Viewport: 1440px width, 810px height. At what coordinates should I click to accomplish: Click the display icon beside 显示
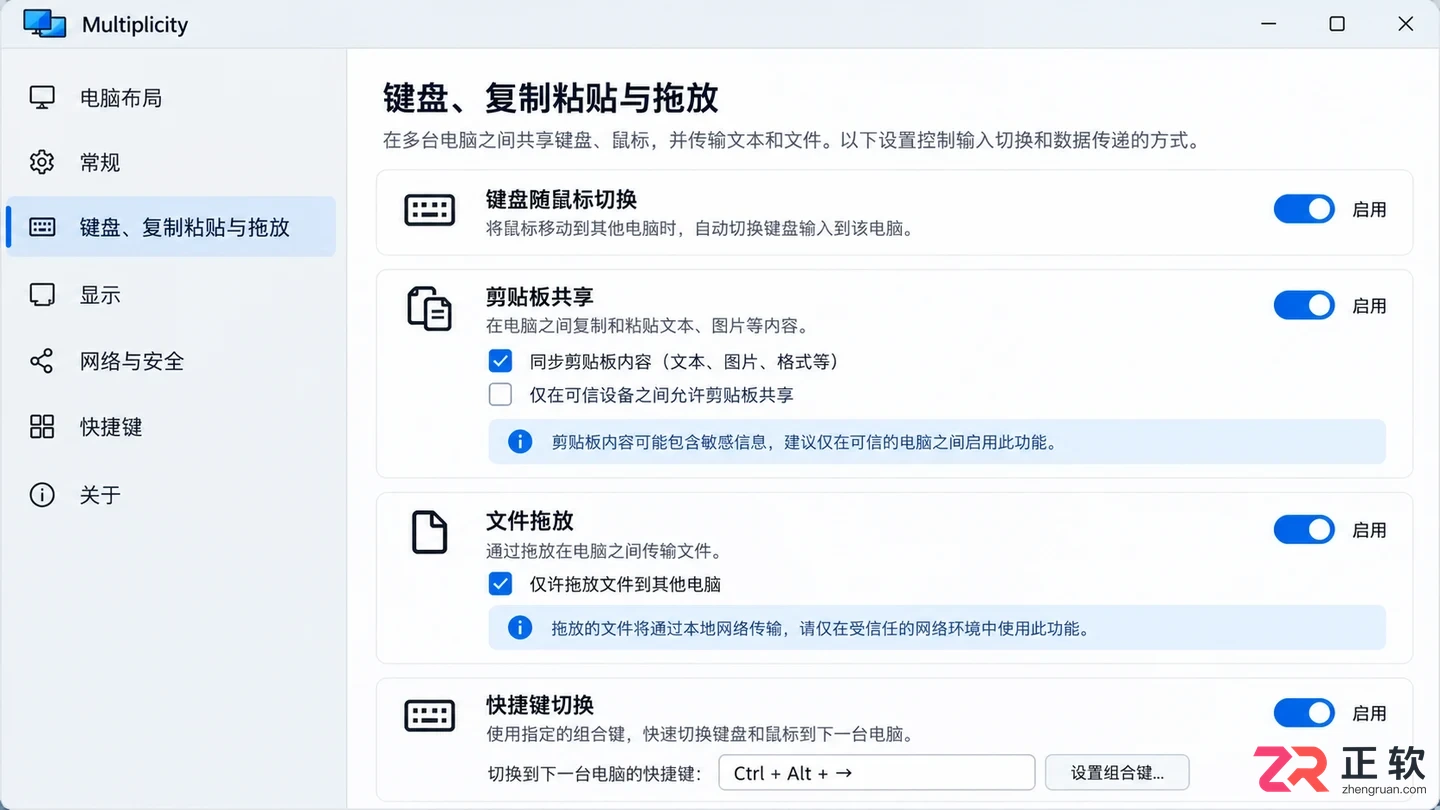(42, 295)
